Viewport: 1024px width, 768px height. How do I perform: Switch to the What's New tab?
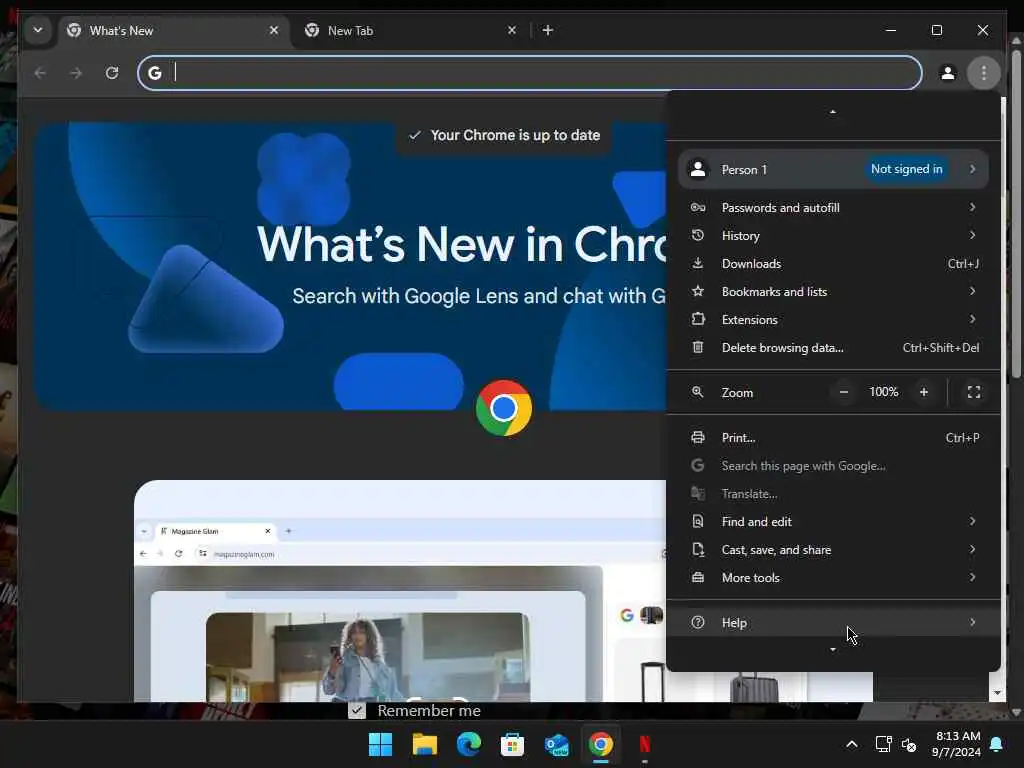[175, 31]
